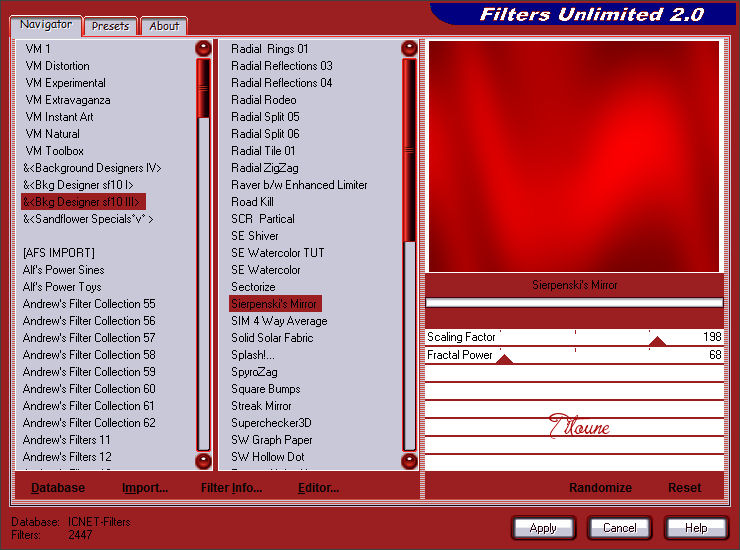Click the scroll-down ball in the category list
This screenshot has width=740, height=550.
point(203,461)
